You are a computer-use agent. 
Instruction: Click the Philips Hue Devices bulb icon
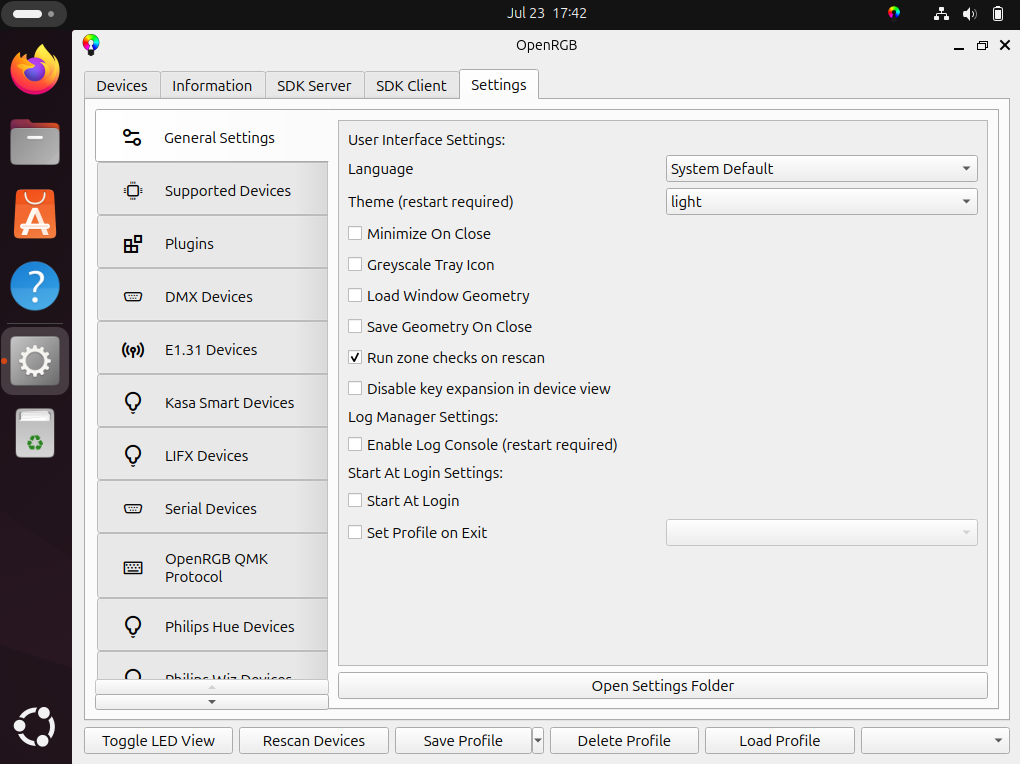click(x=132, y=627)
